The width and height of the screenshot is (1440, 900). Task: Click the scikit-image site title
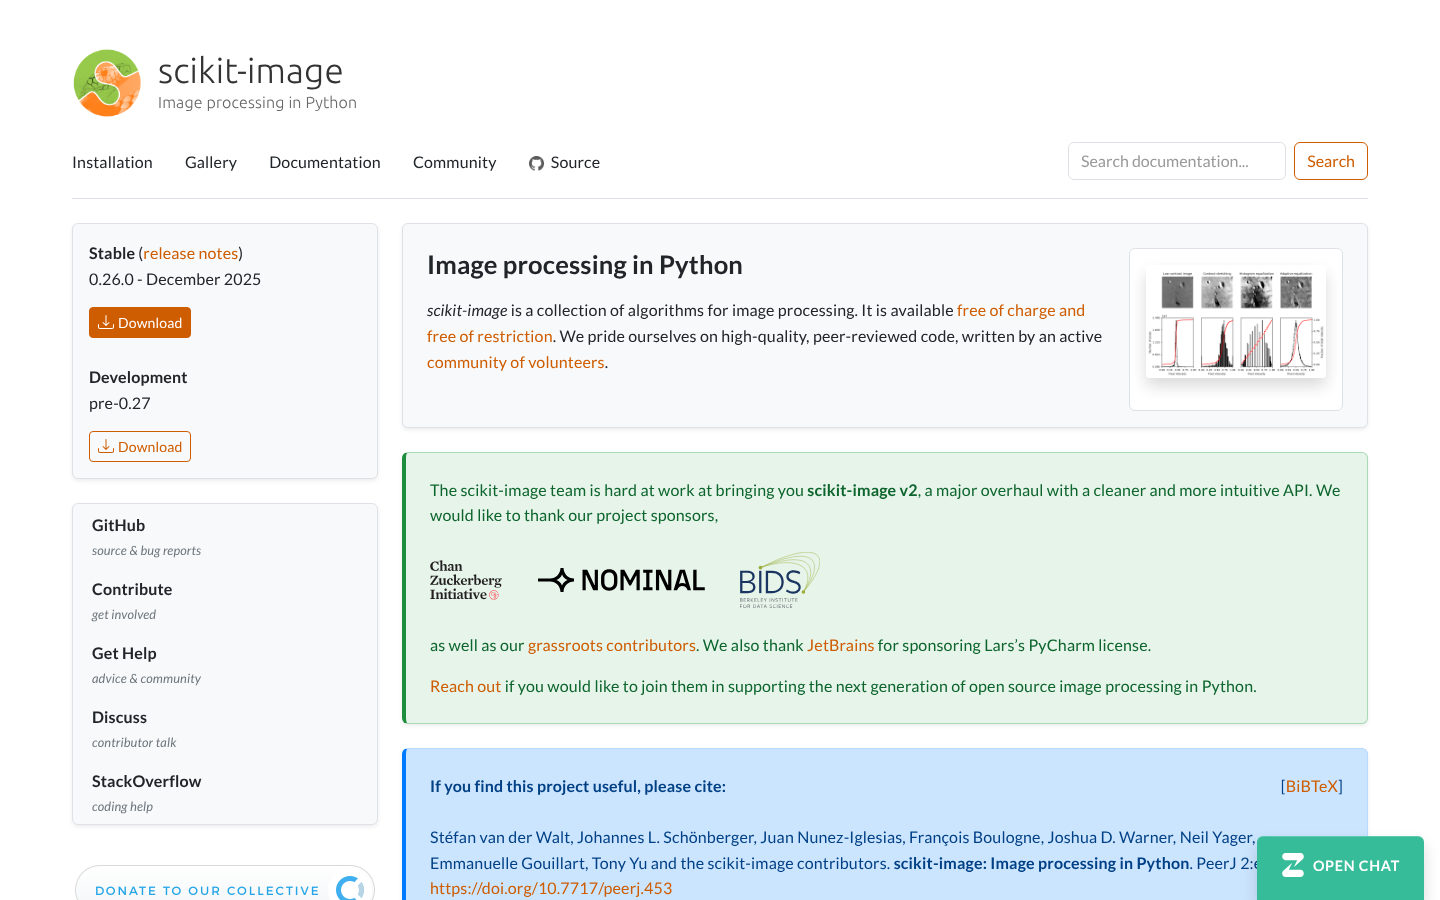pyautogui.click(x=250, y=71)
